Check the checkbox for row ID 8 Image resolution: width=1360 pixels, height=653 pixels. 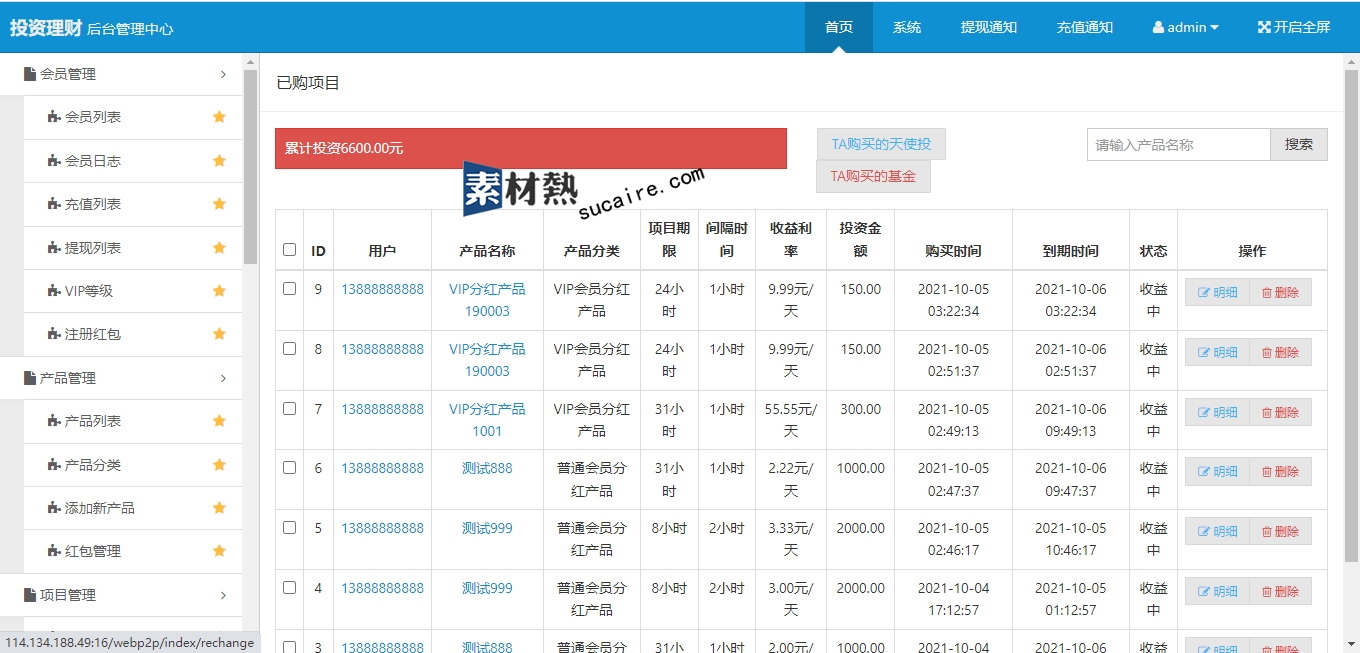290,348
